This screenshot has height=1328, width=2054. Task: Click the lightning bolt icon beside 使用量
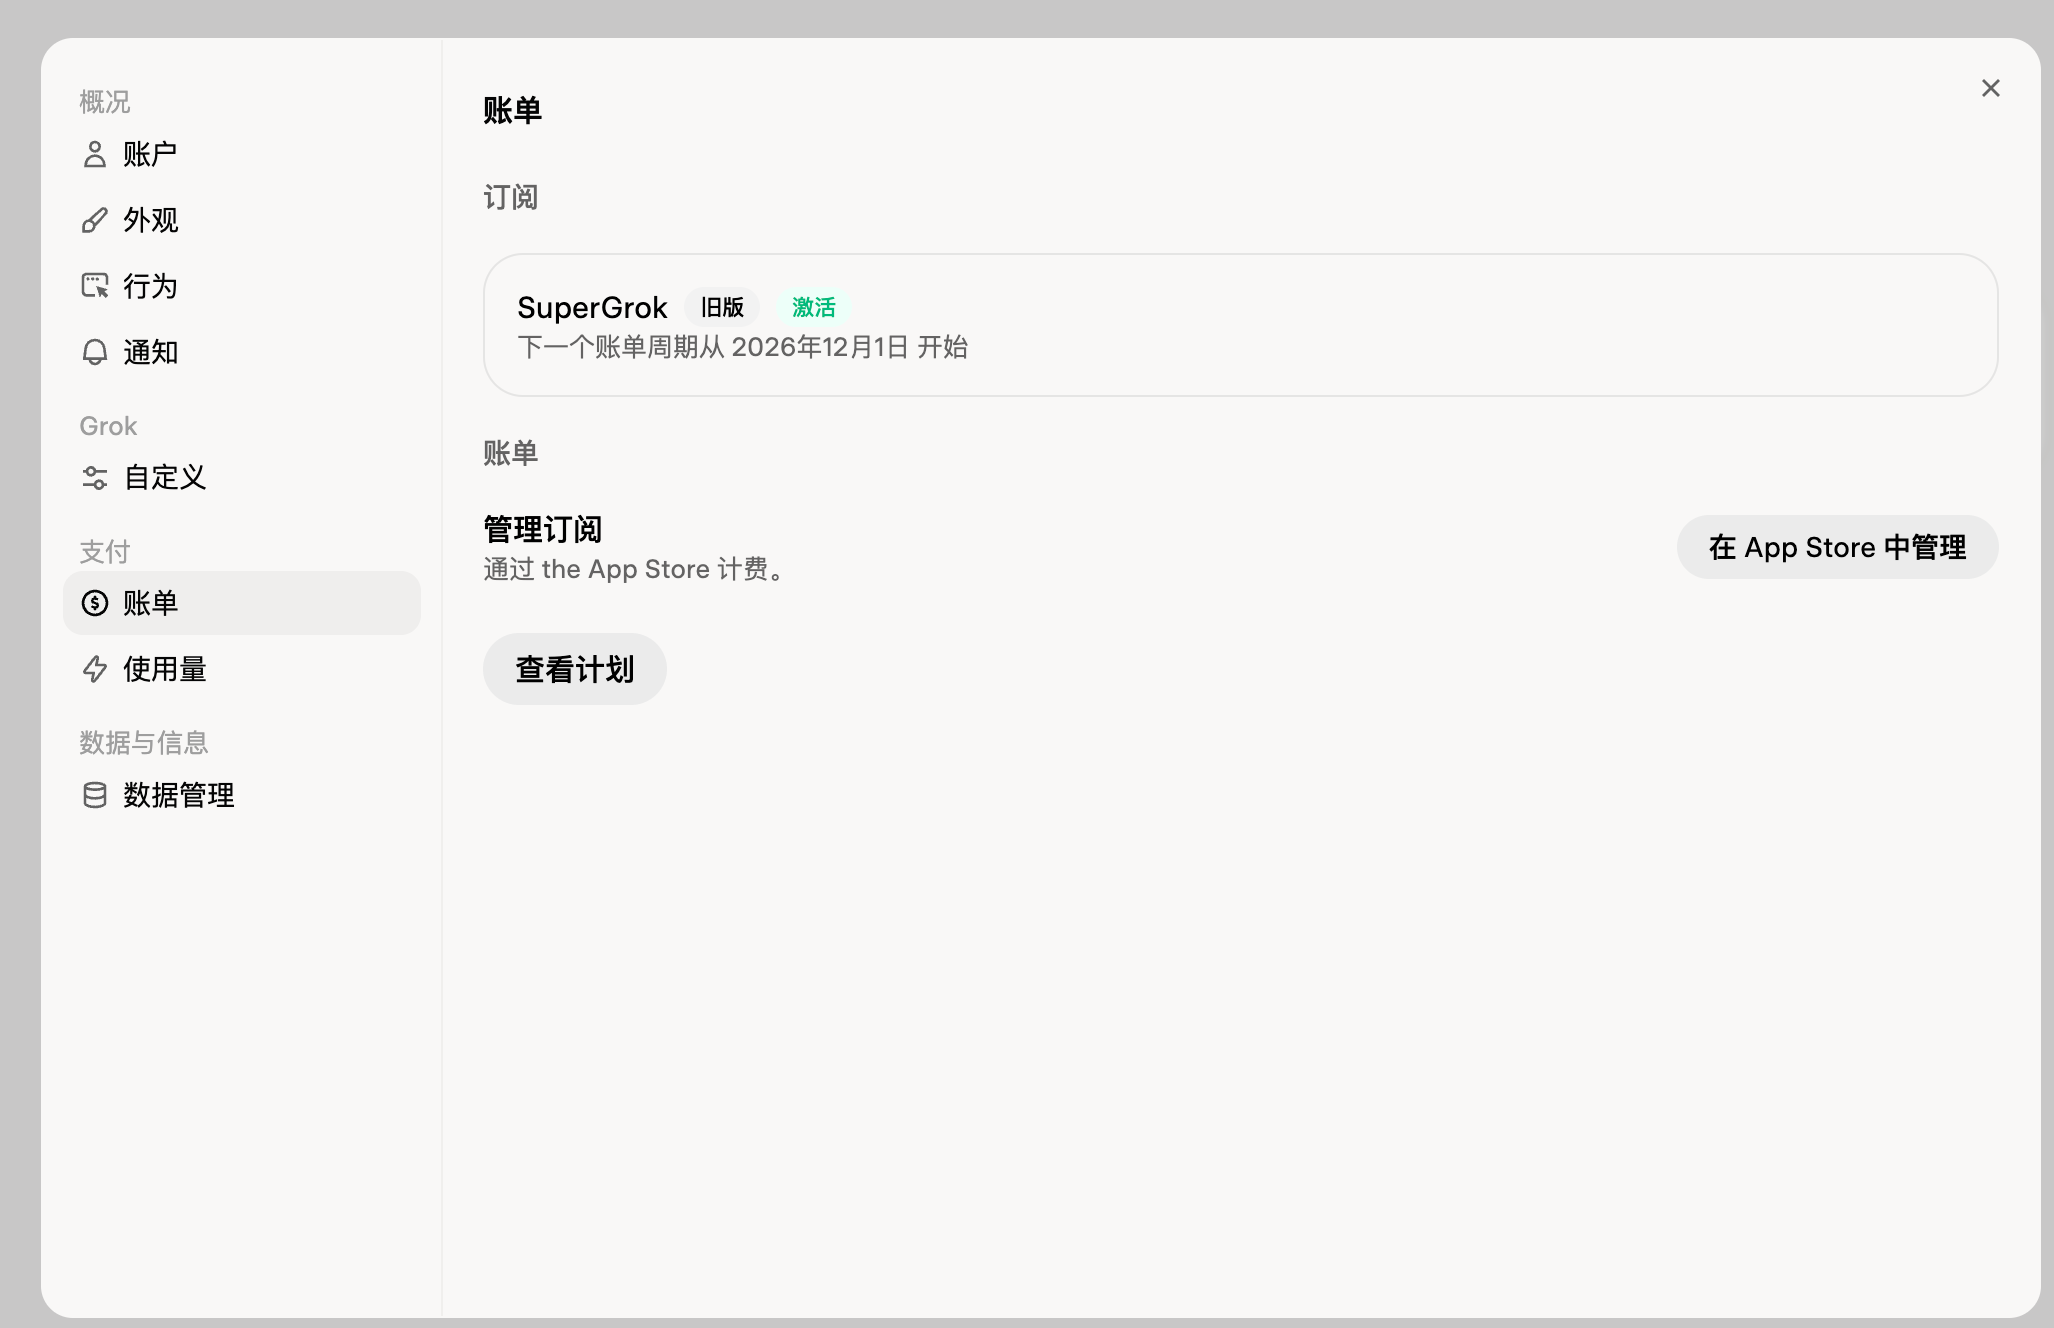coord(95,669)
